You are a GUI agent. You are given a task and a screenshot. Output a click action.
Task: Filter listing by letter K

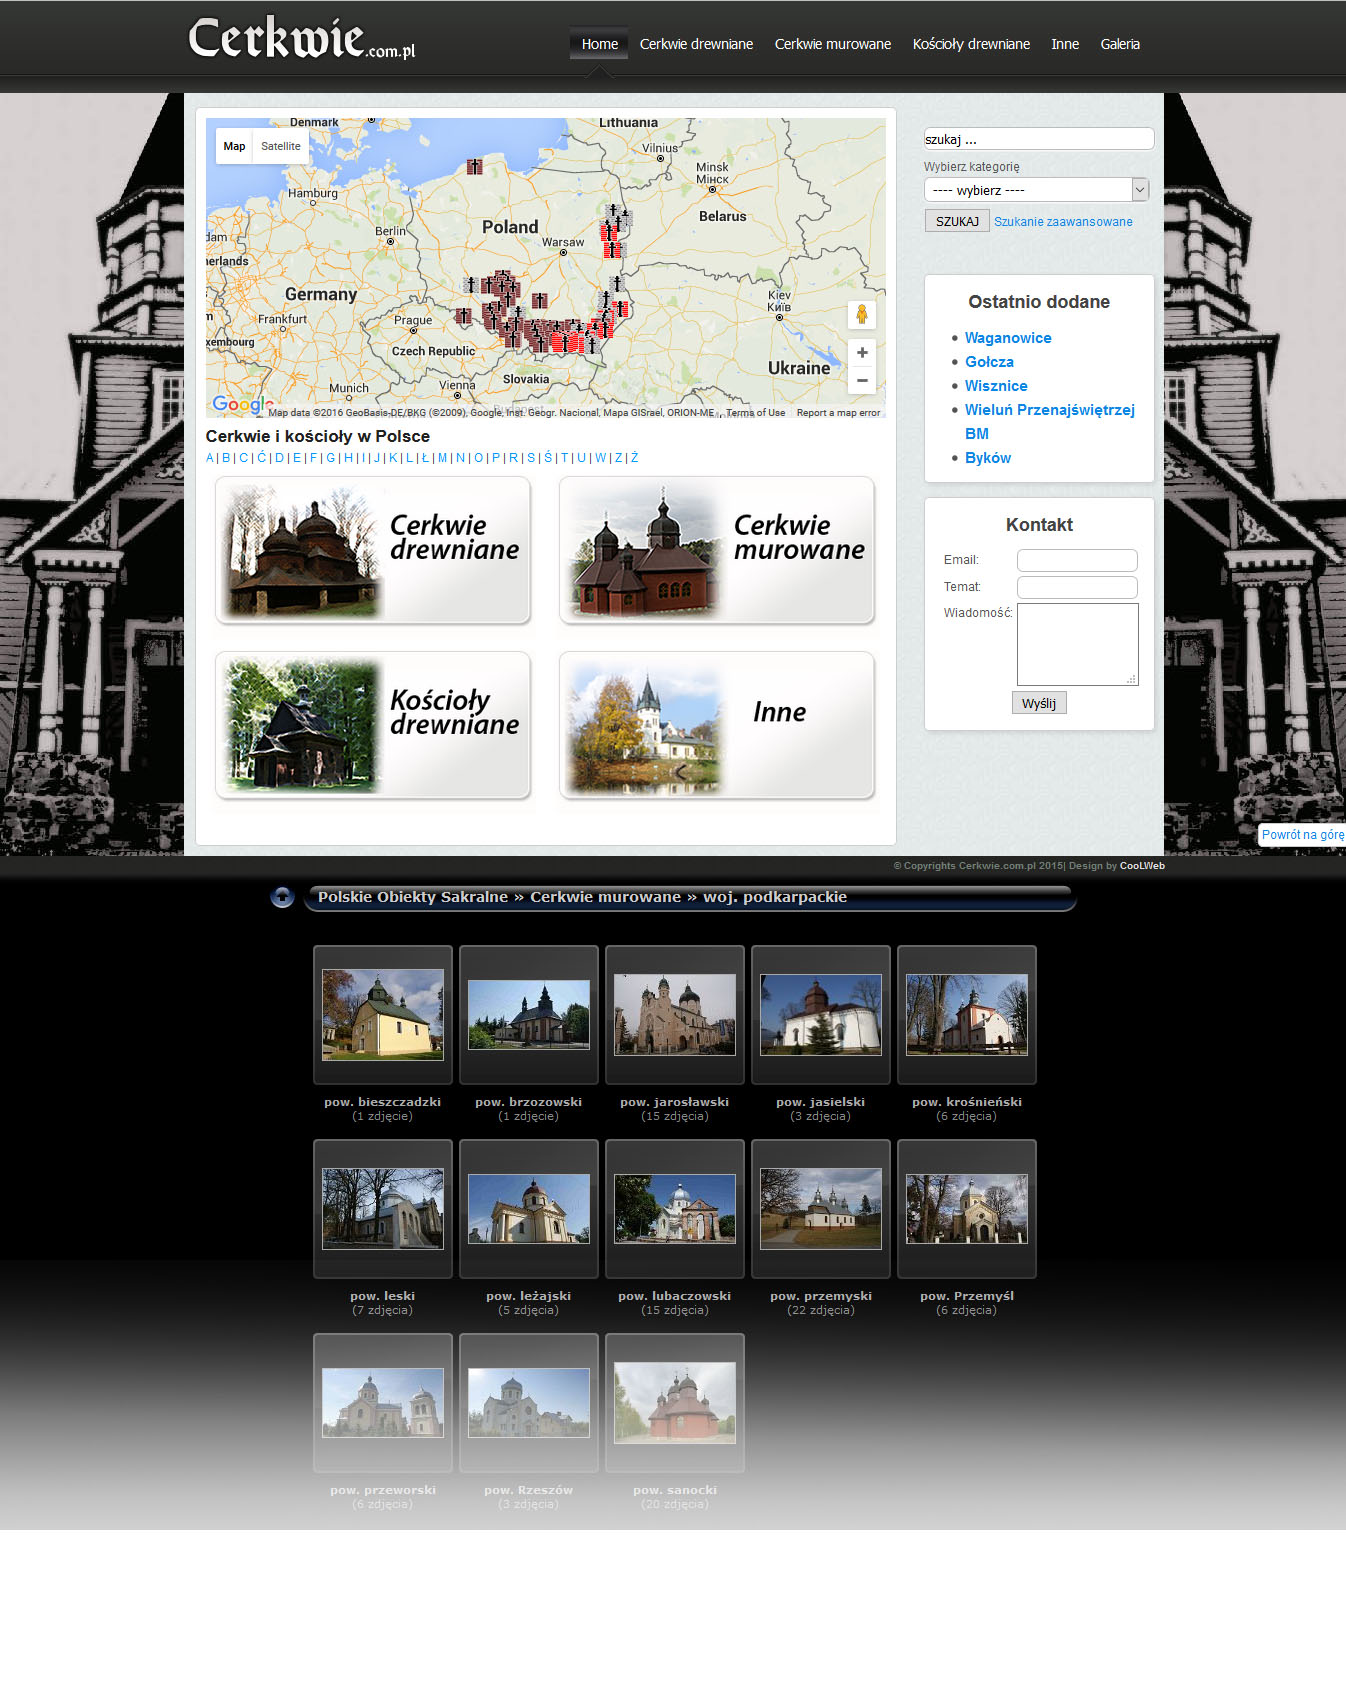(393, 458)
